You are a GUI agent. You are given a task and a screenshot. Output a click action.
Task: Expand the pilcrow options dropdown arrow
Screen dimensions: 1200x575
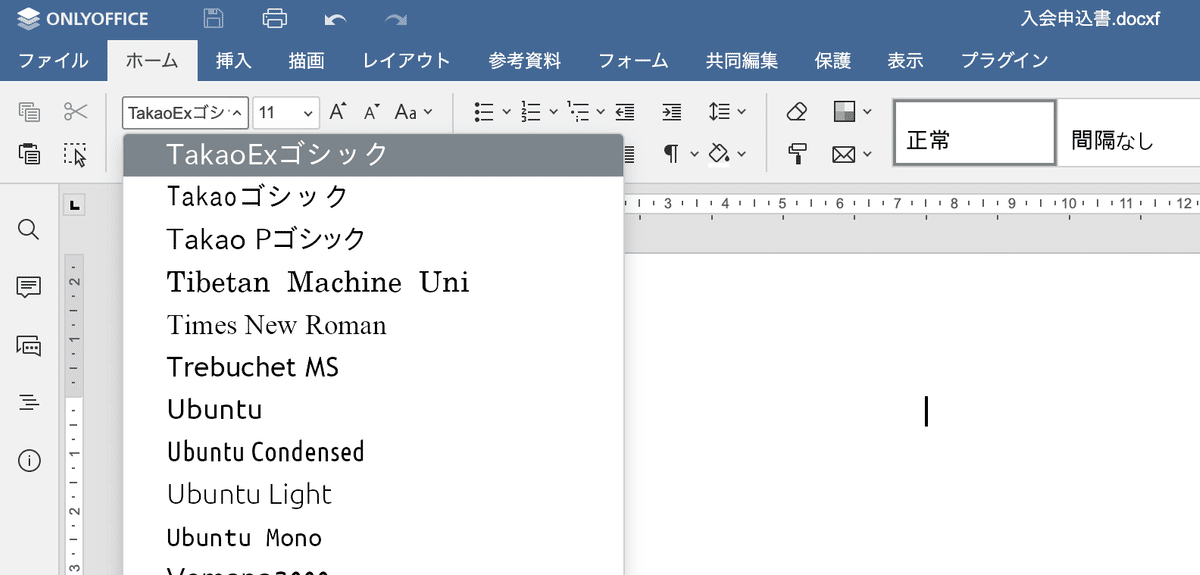(x=693, y=154)
